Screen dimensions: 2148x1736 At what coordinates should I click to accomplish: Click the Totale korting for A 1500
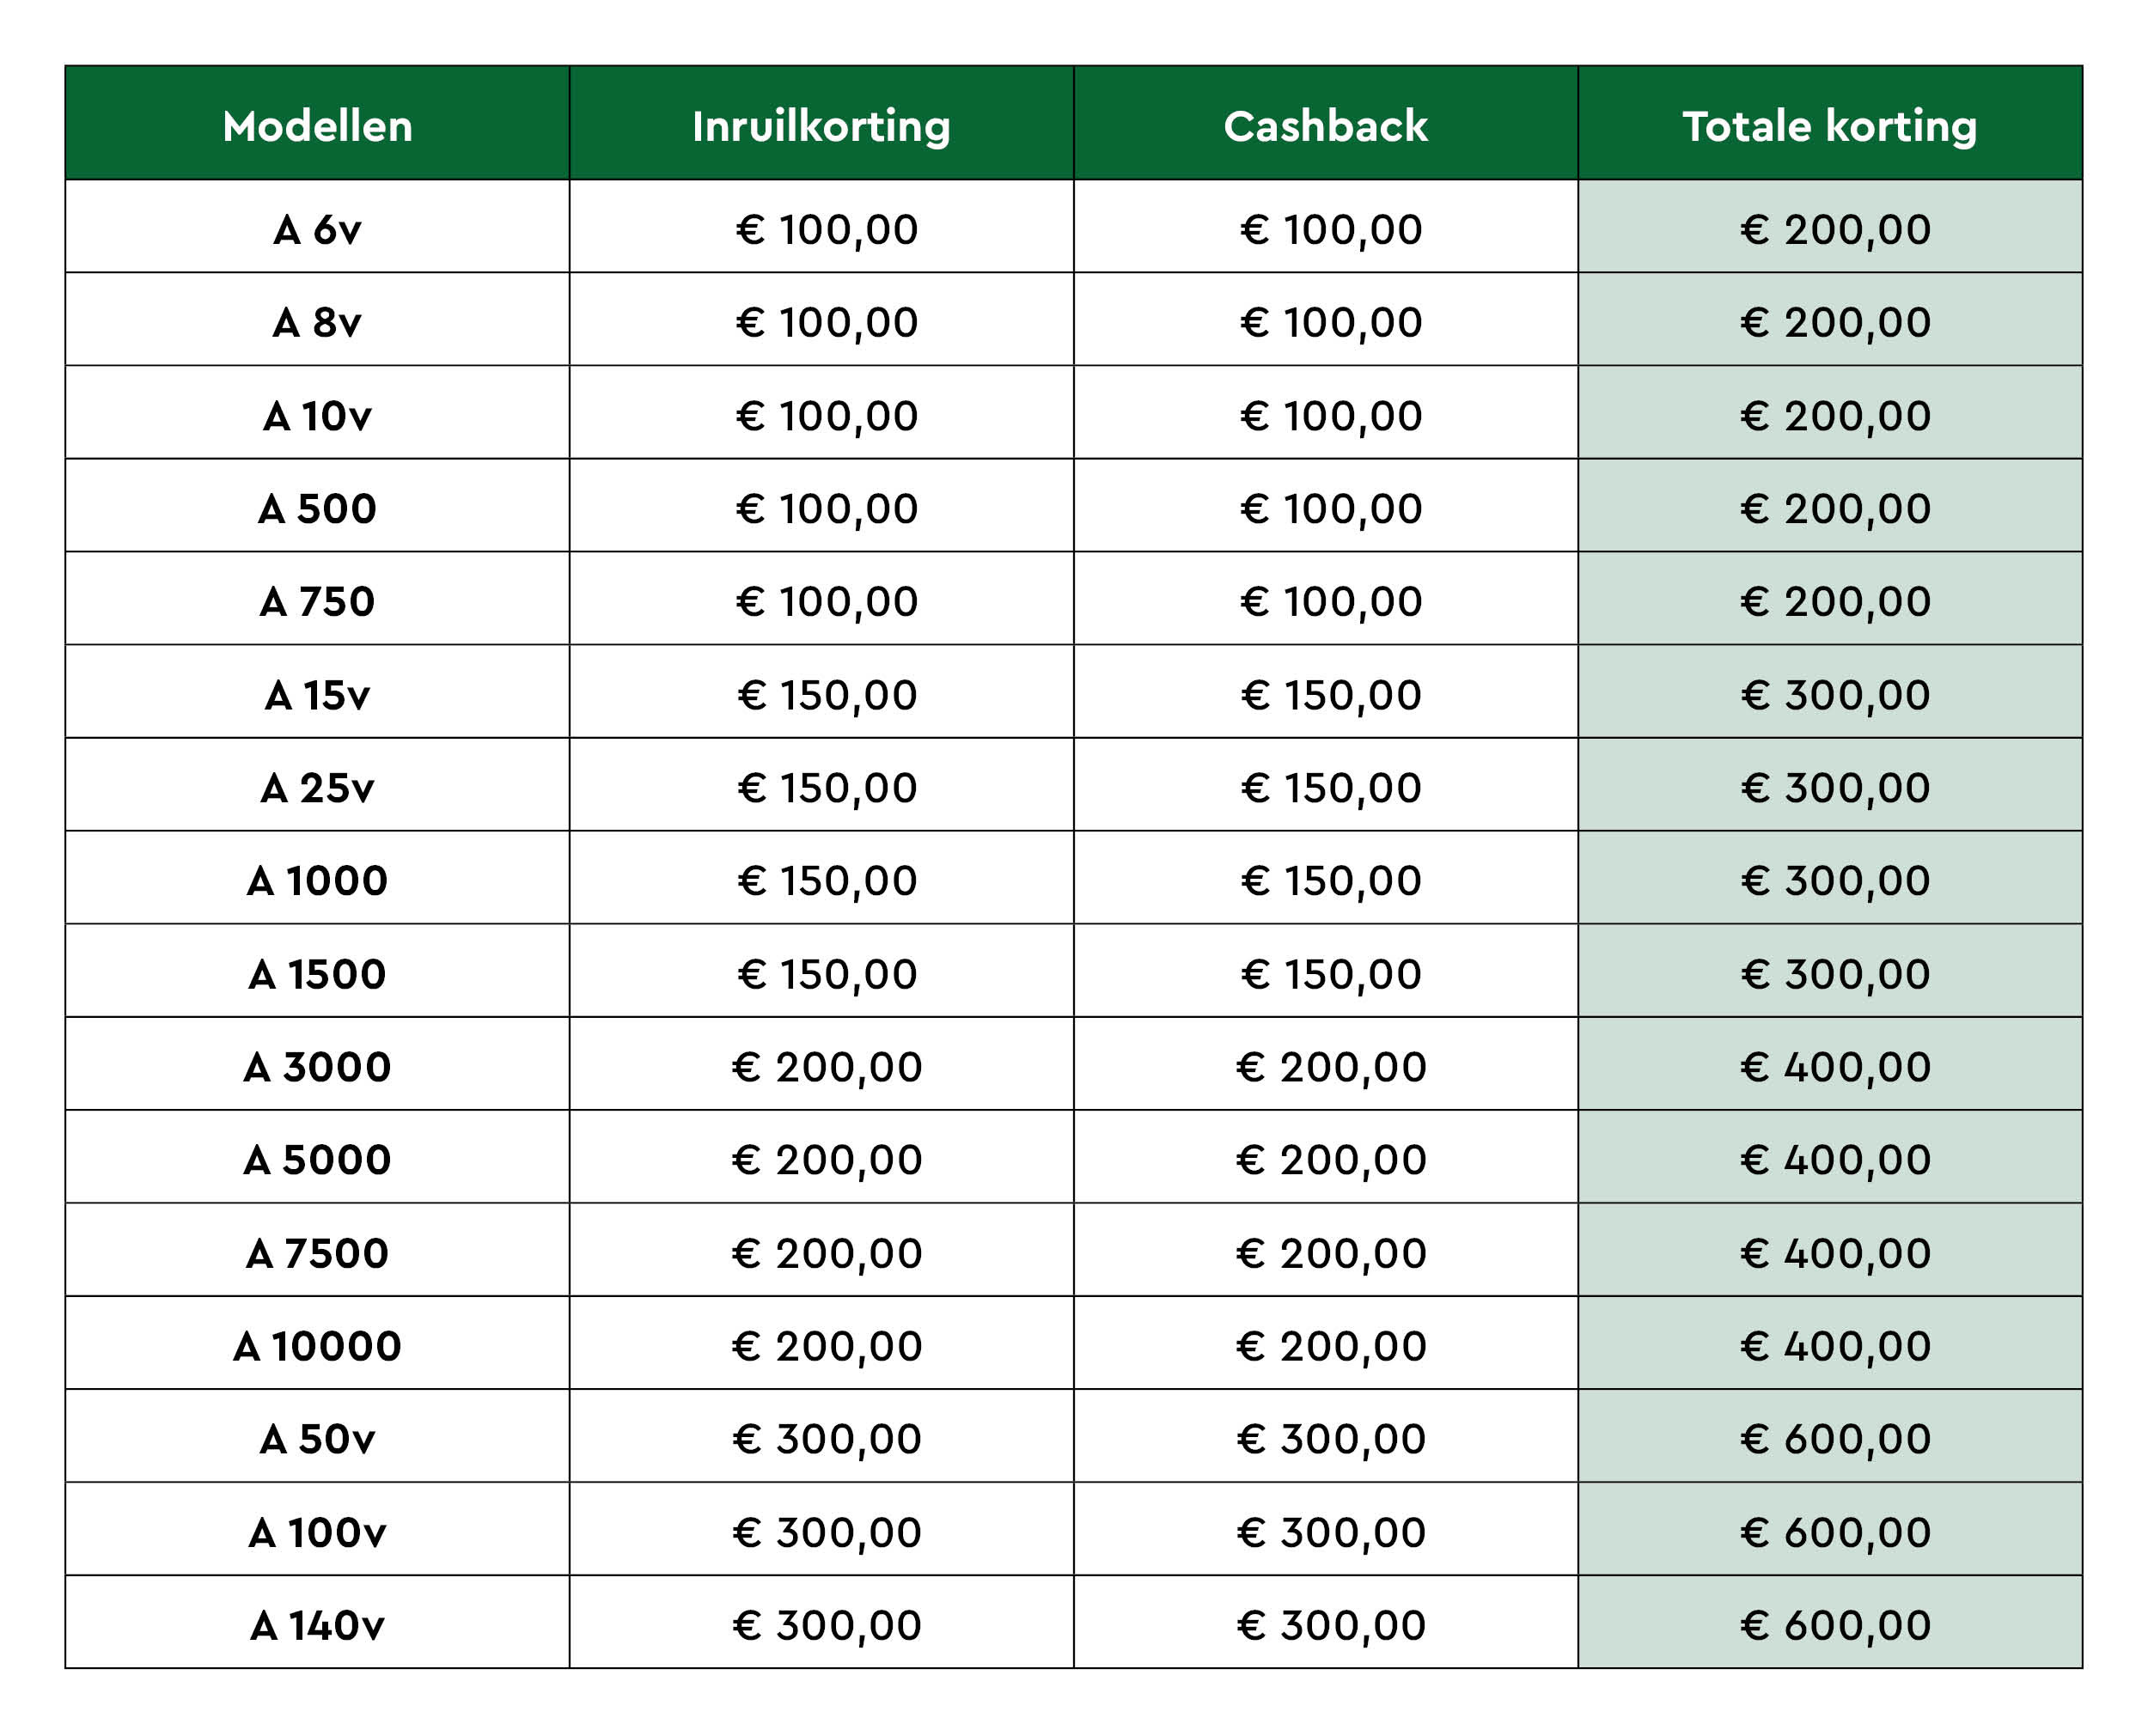(1835, 974)
